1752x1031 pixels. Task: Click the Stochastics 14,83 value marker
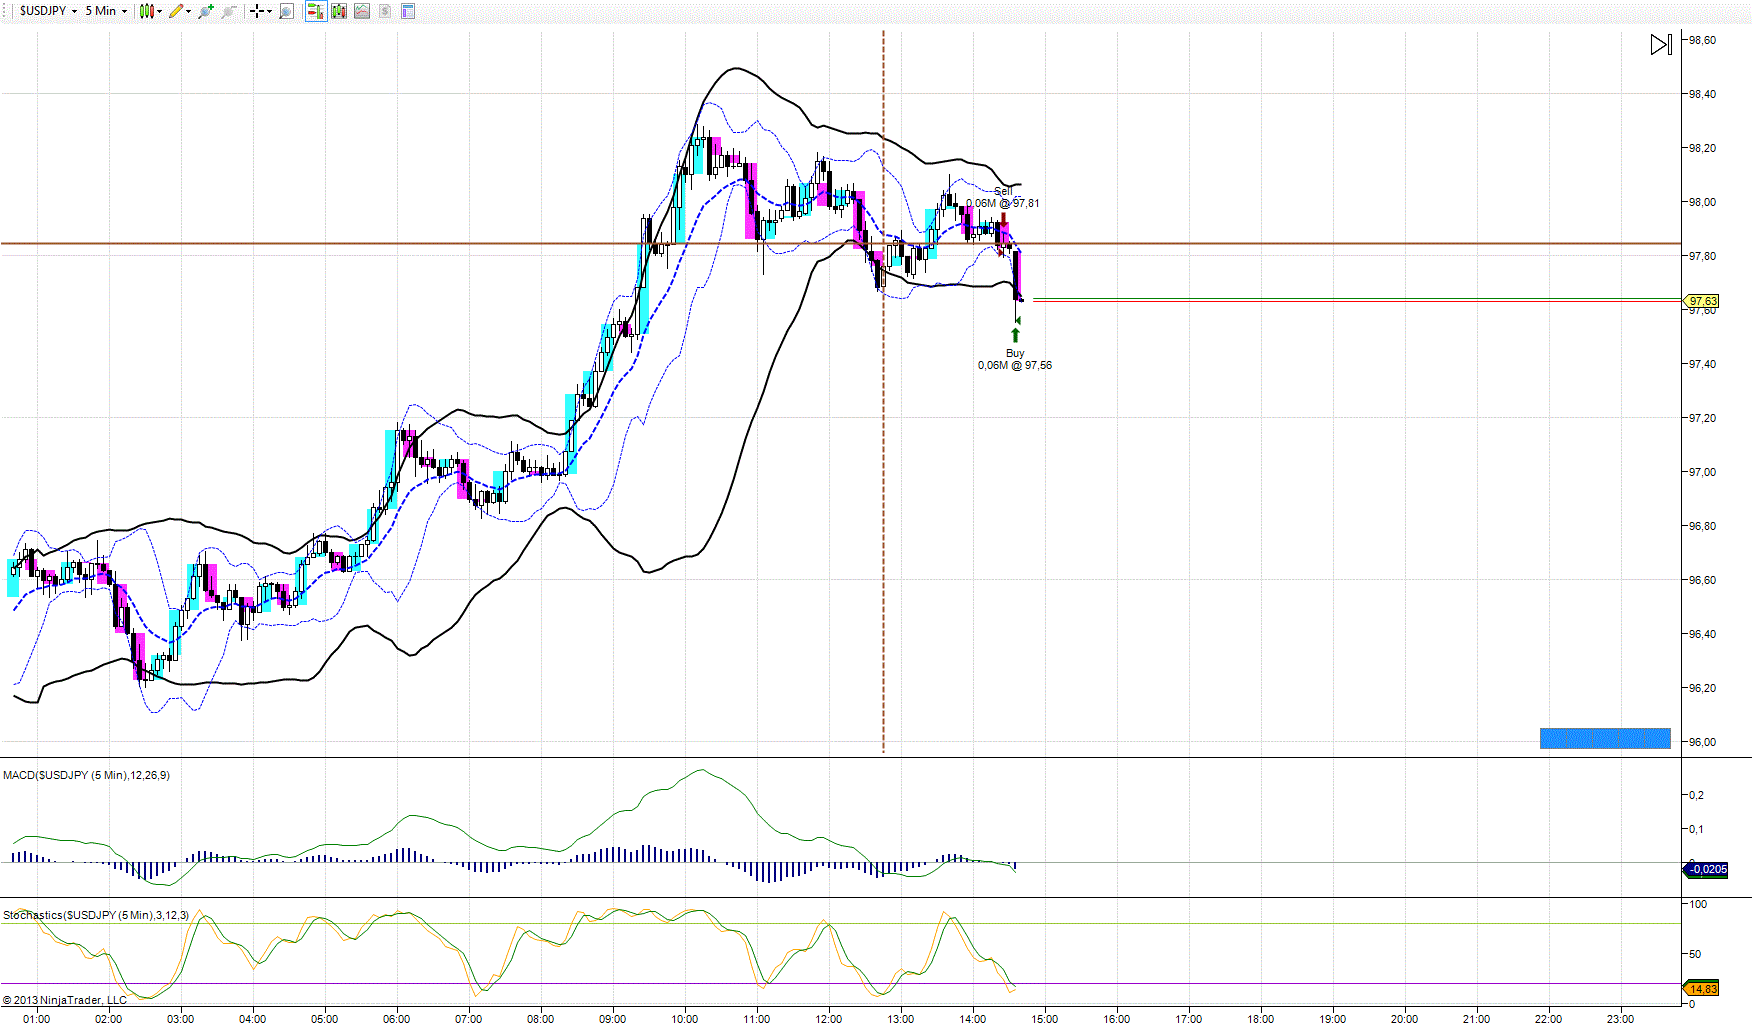(1702, 989)
